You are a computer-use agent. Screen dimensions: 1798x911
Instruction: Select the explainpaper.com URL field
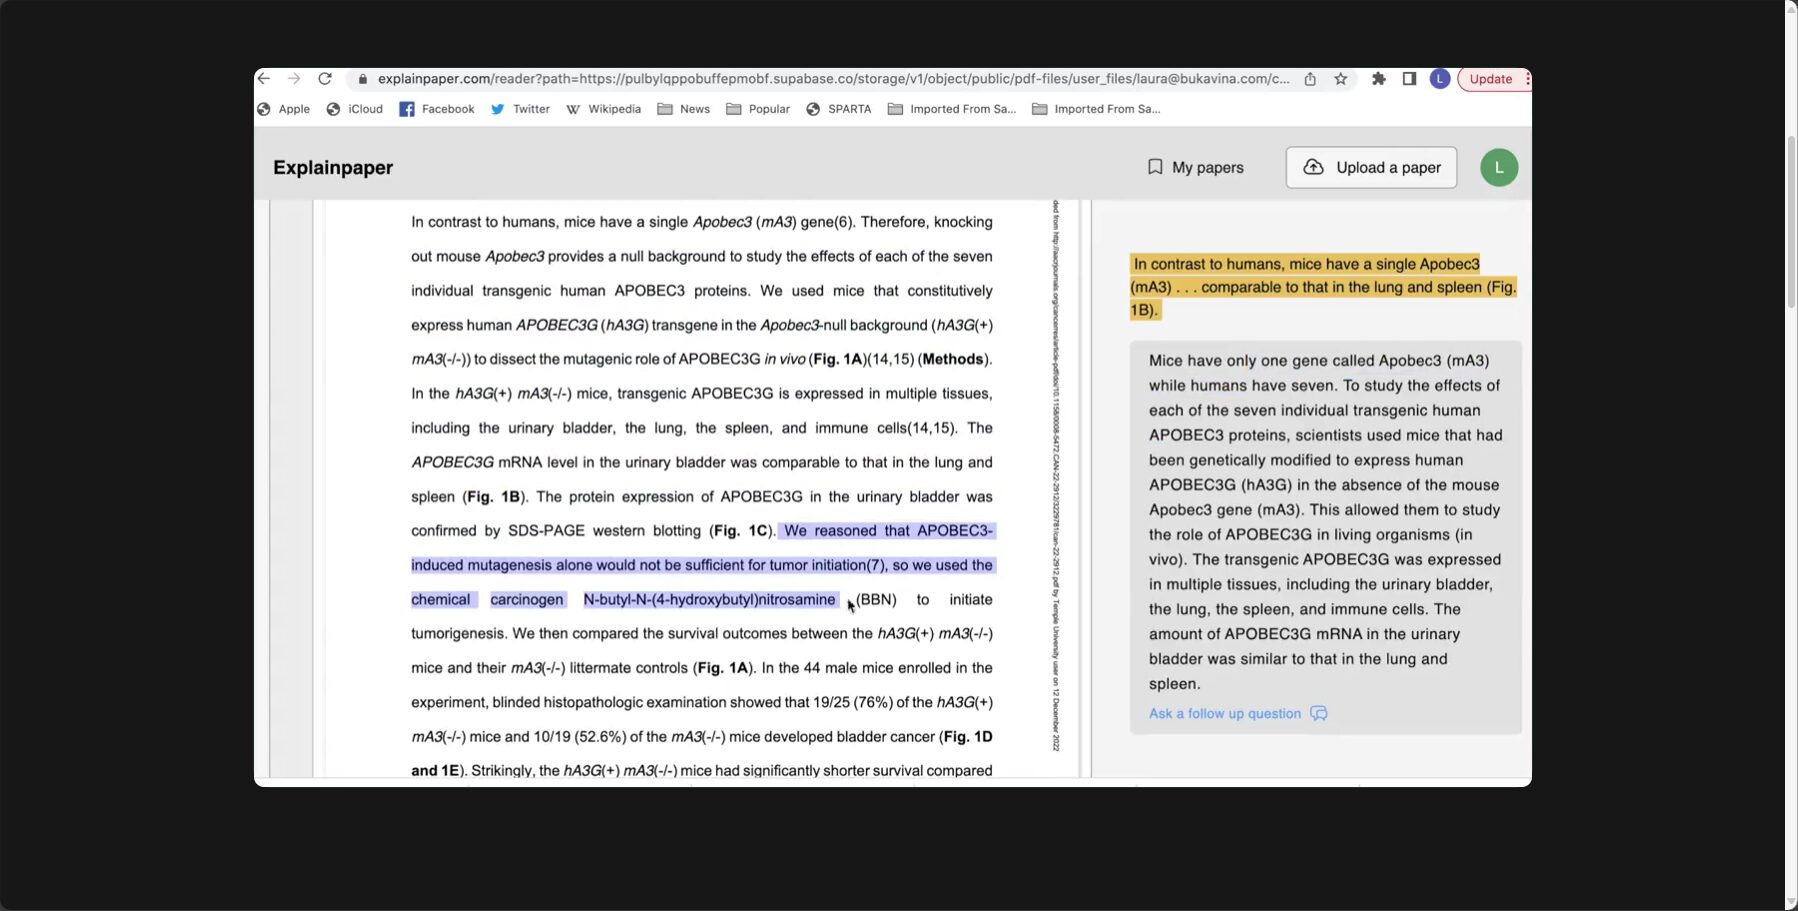tap(833, 79)
